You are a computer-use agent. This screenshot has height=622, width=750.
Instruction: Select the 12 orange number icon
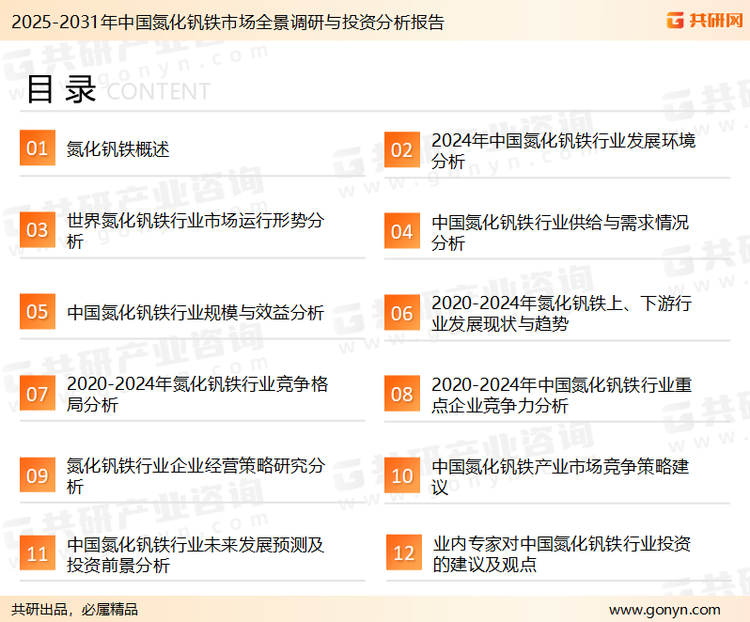(403, 554)
